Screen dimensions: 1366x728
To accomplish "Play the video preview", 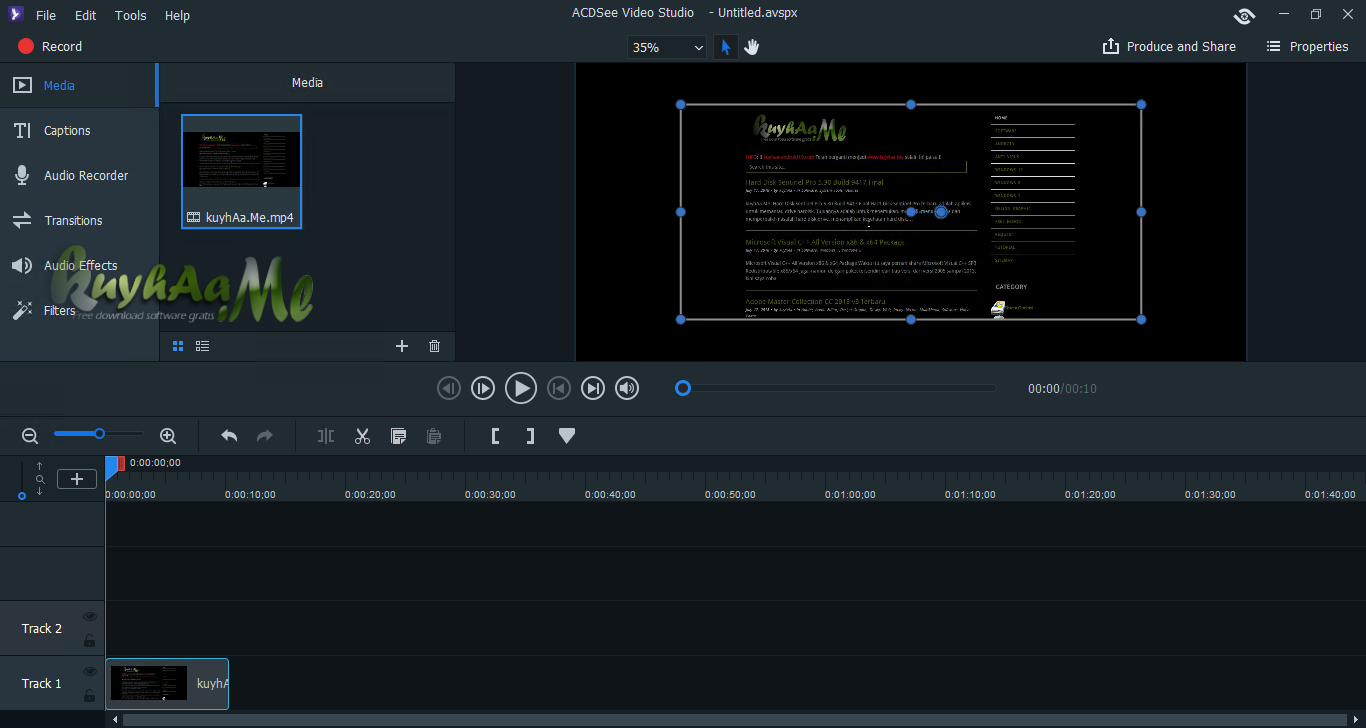I will click(520, 388).
